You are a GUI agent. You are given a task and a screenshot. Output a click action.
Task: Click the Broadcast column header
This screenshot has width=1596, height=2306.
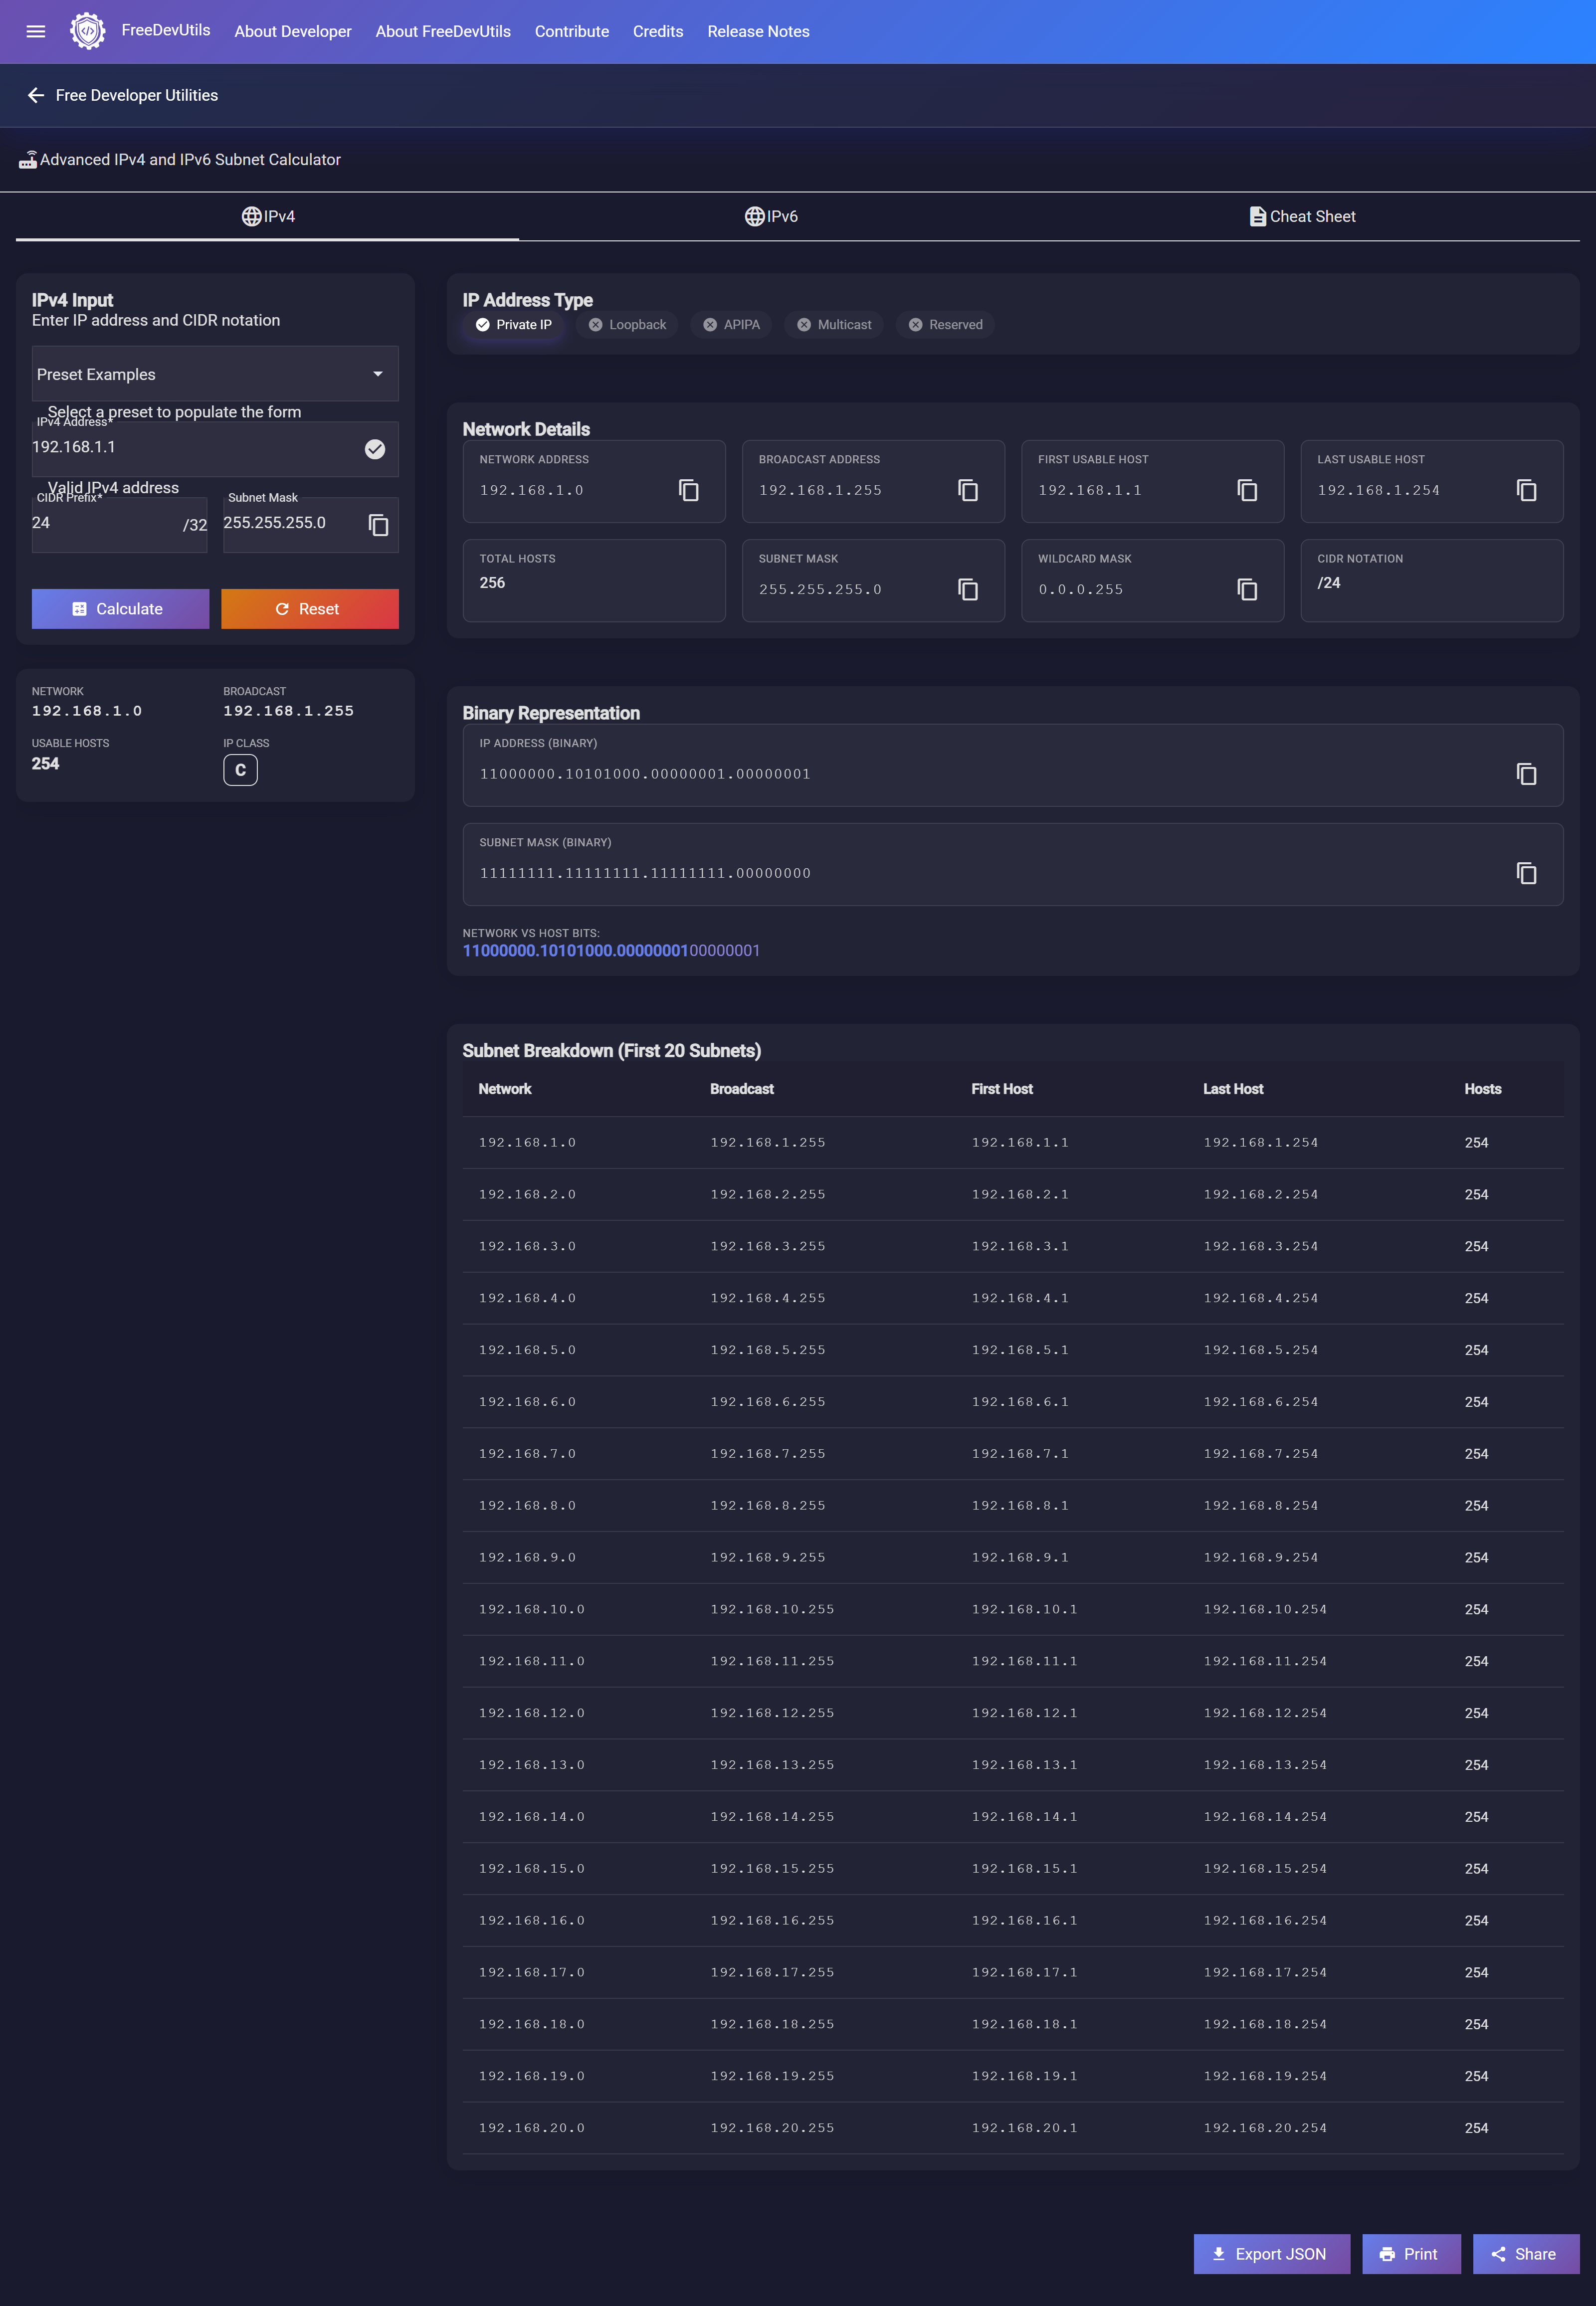point(742,1089)
